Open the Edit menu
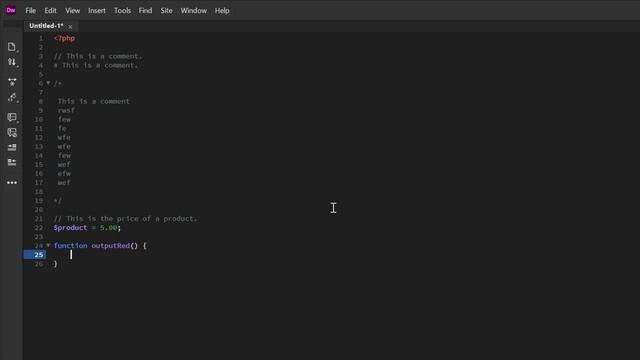 [x=50, y=11]
